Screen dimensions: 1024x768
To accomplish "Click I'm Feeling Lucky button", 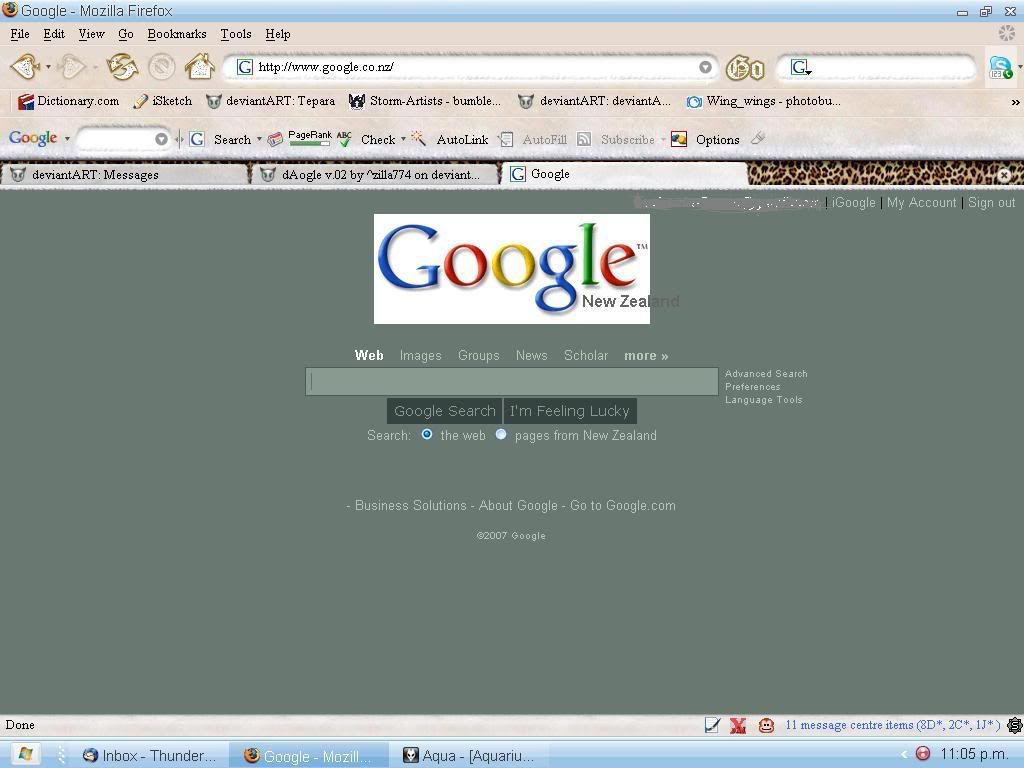I will [569, 411].
